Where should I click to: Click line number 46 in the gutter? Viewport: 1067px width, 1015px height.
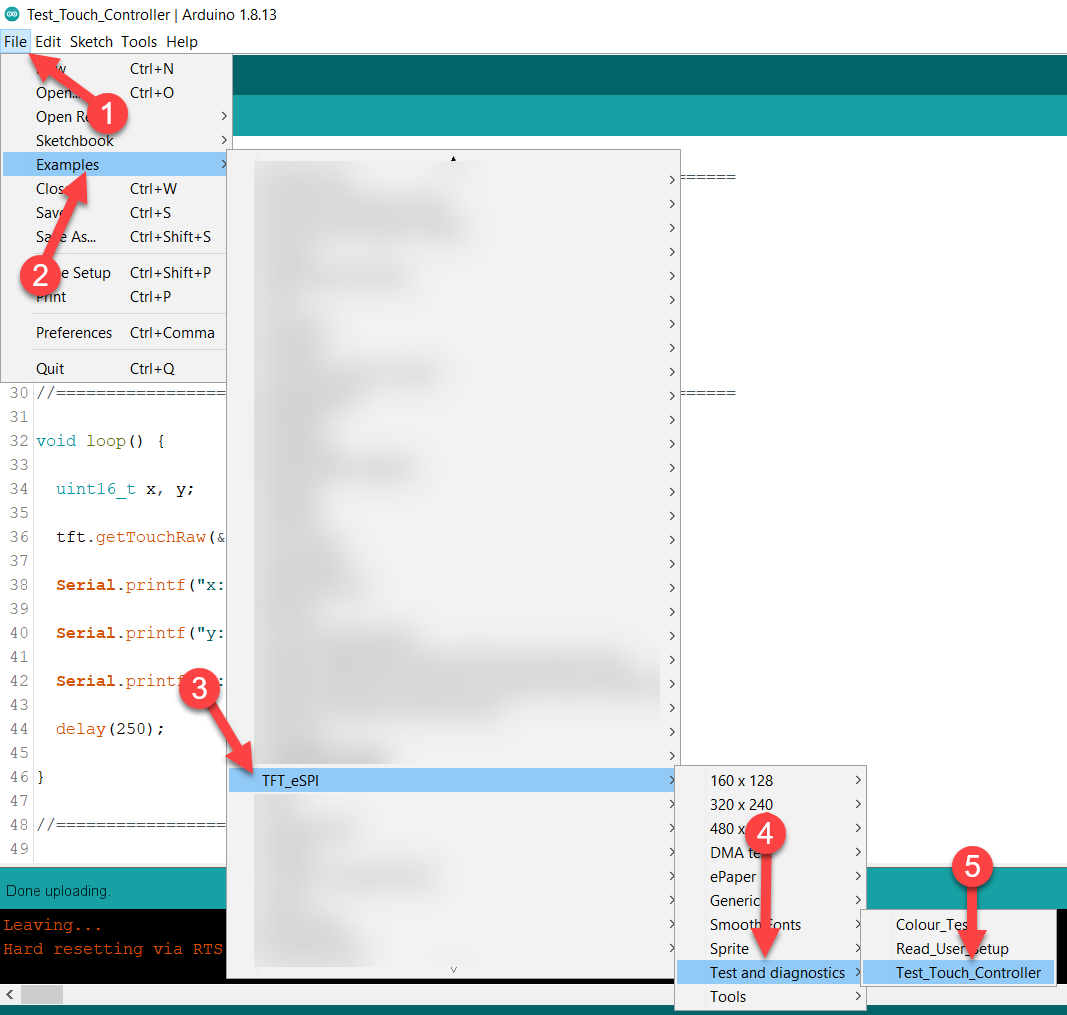[x=19, y=777]
